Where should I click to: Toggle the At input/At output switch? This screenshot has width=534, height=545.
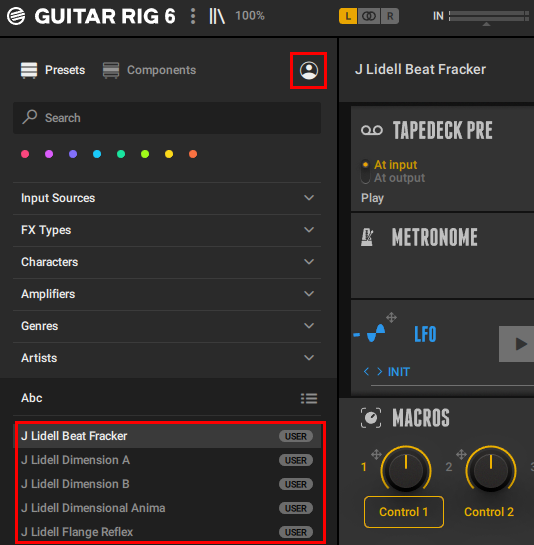point(365,171)
